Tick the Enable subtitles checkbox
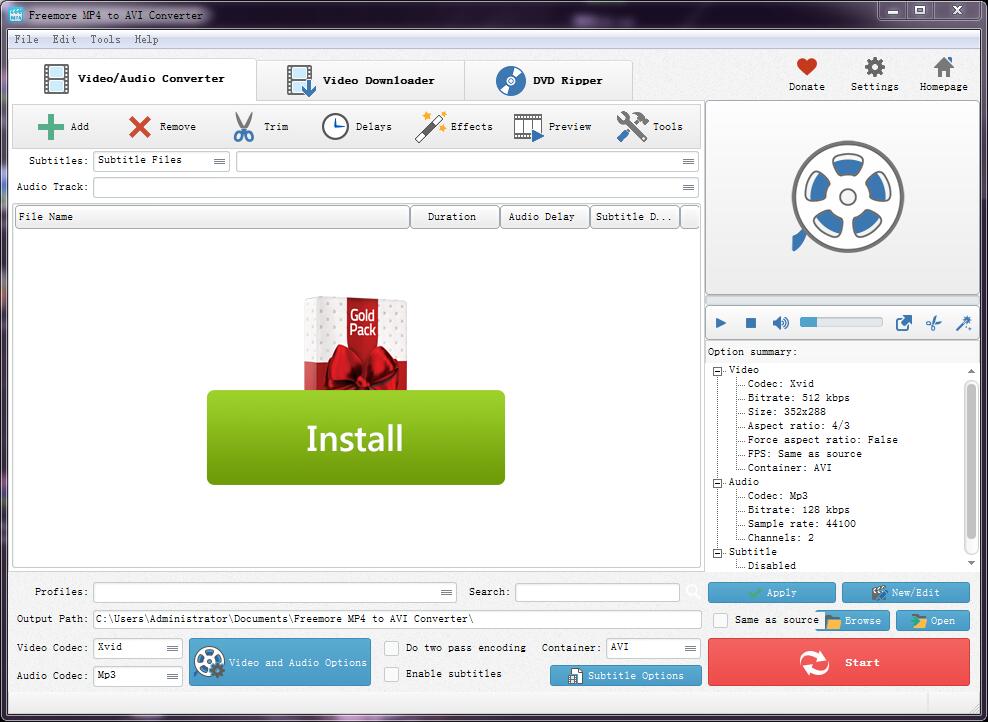 coord(392,674)
